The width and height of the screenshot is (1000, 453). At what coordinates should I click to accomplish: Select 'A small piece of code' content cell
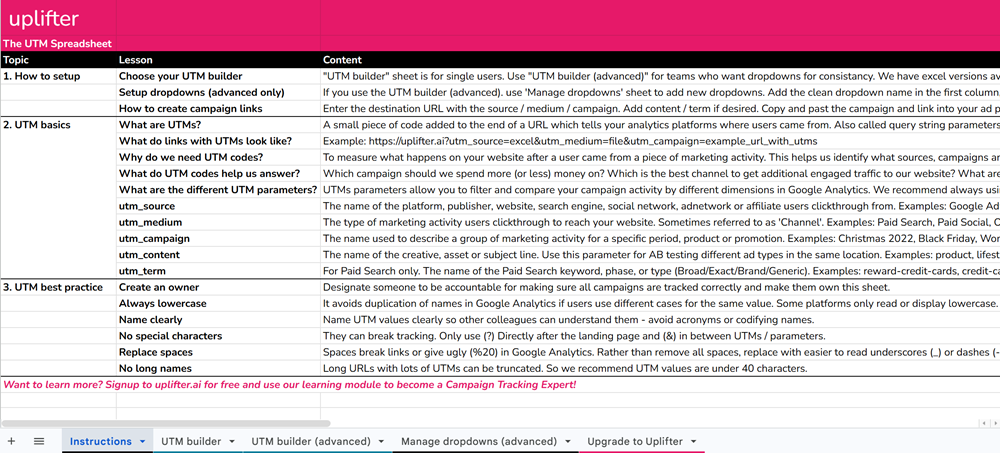point(660,124)
